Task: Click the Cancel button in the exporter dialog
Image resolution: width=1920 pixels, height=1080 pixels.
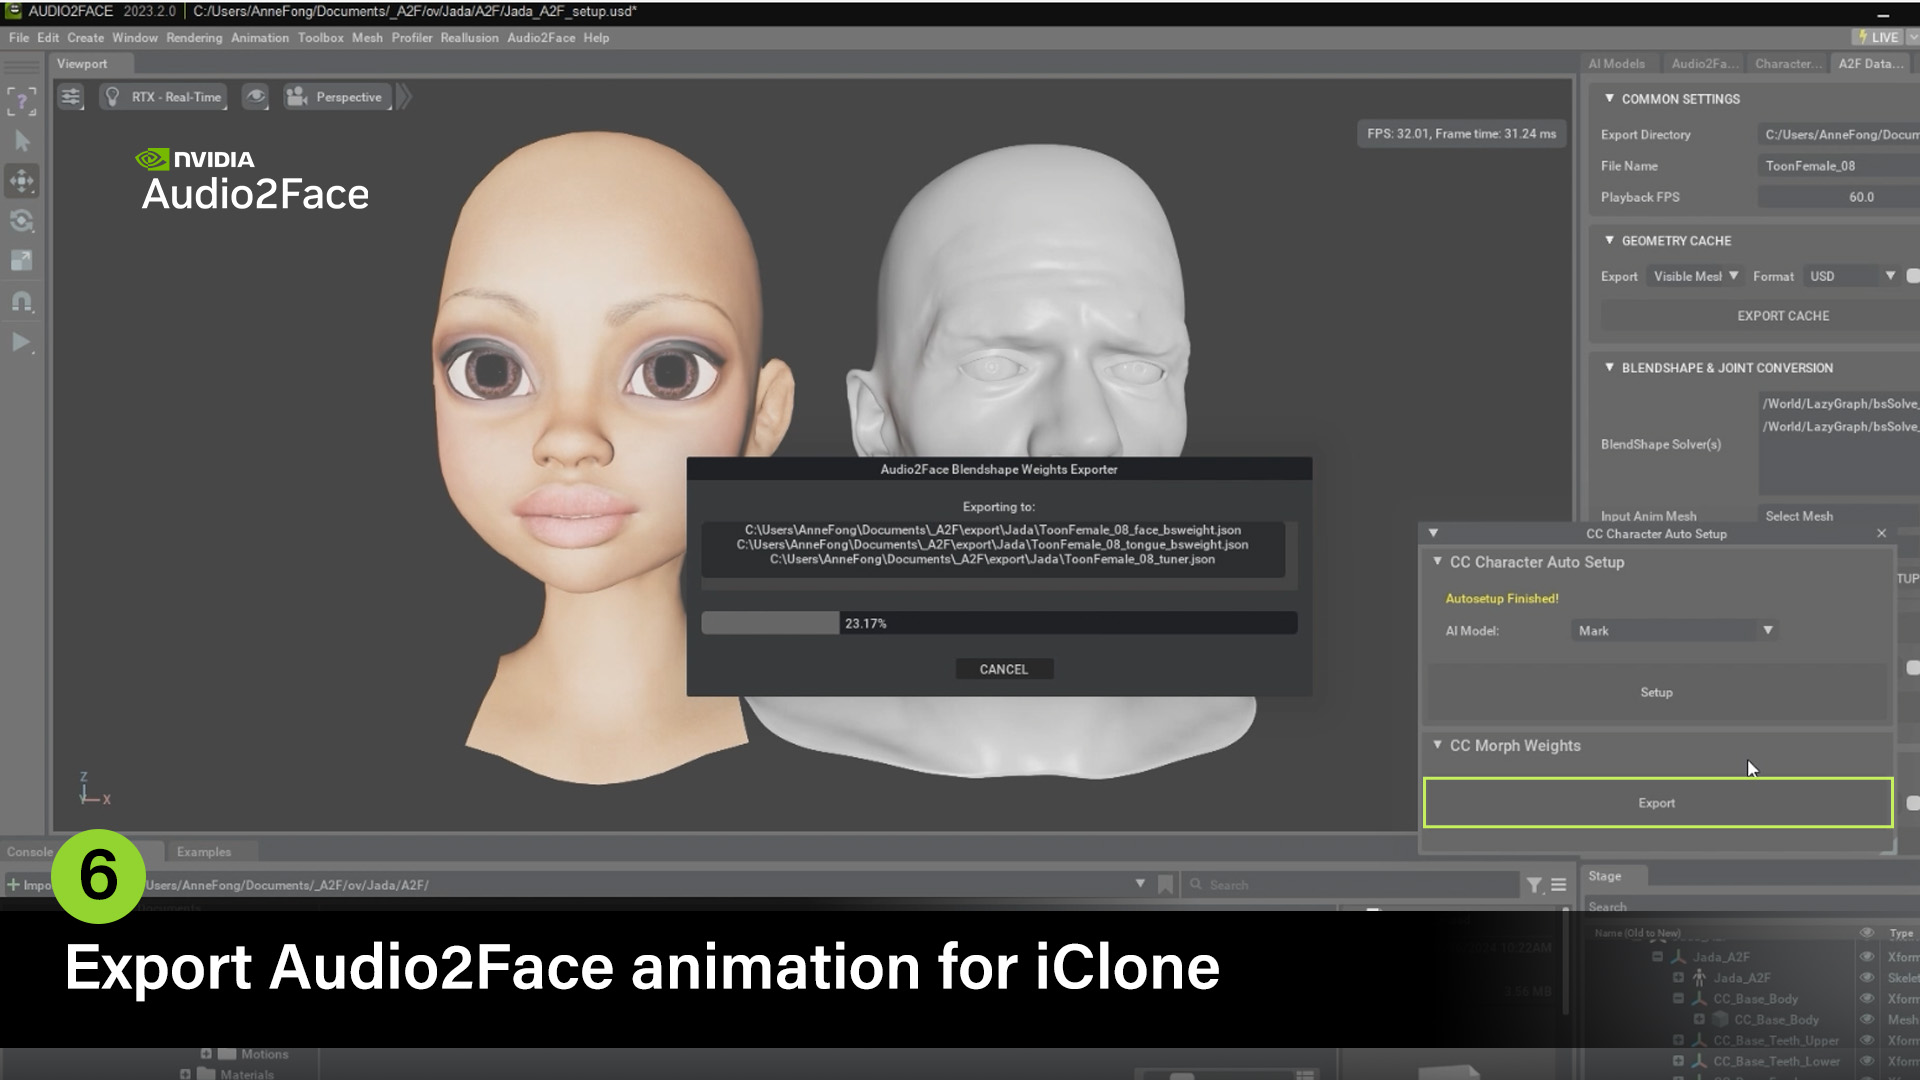Action: coord(1004,668)
